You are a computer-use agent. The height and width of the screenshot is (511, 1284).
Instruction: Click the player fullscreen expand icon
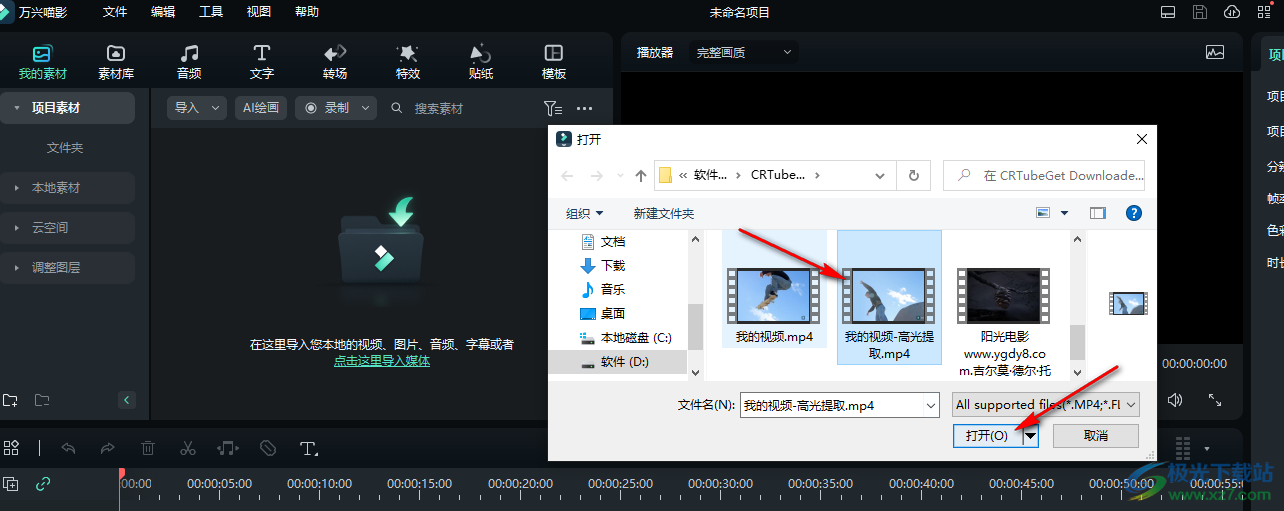point(1215,400)
